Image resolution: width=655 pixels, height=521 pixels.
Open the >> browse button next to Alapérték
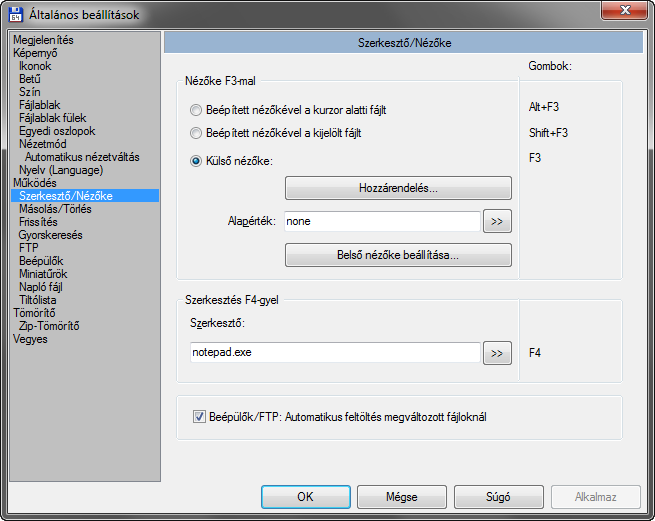click(497, 221)
